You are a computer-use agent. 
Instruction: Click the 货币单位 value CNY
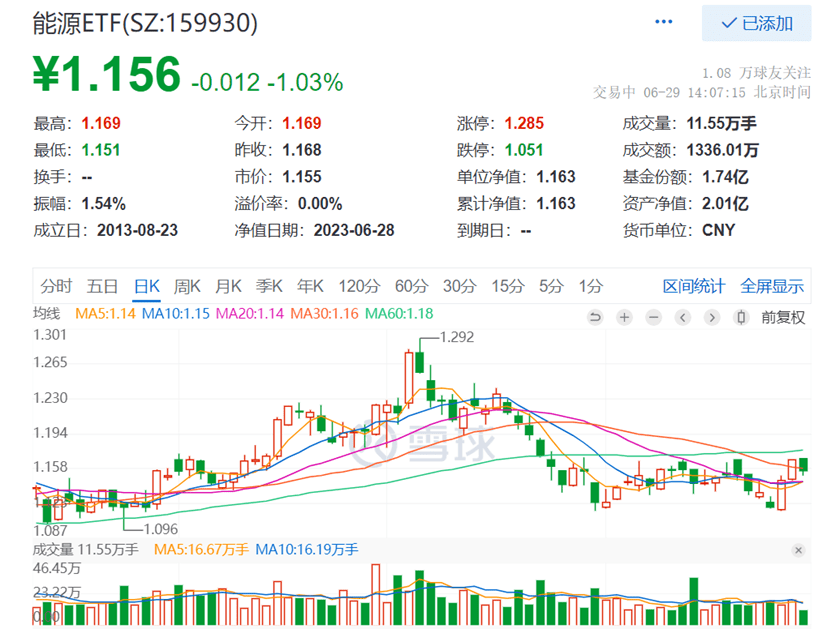(x=719, y=231)
